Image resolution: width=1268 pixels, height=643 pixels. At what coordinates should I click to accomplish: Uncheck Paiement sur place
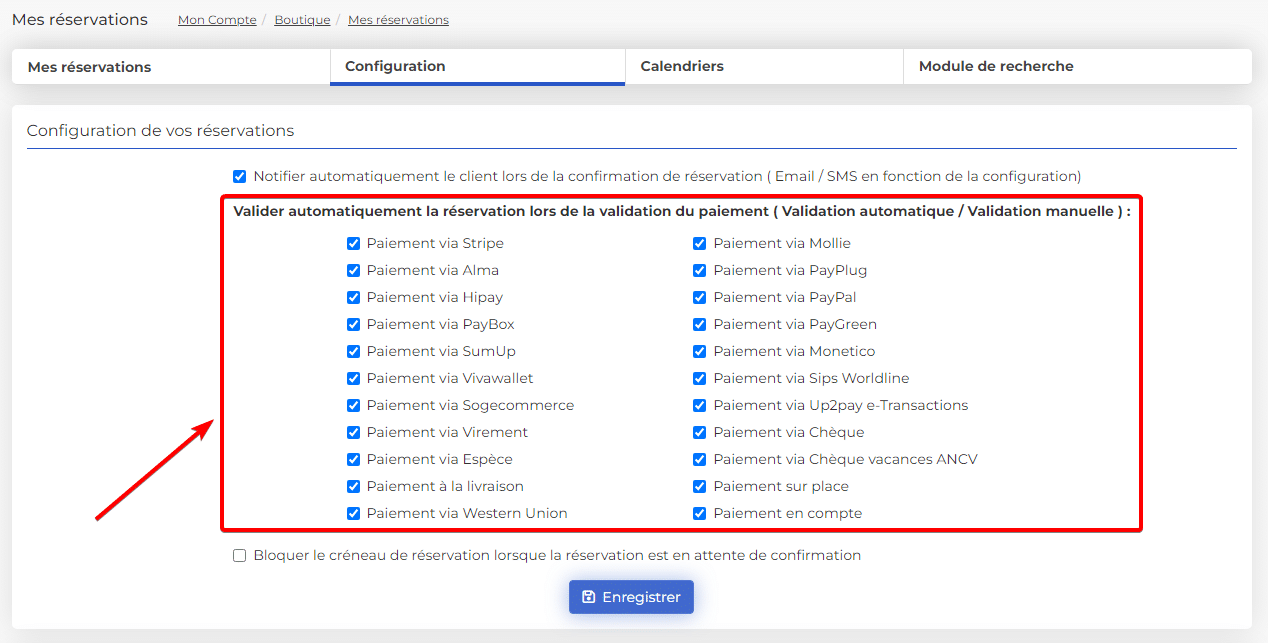[x=700, y=486]
